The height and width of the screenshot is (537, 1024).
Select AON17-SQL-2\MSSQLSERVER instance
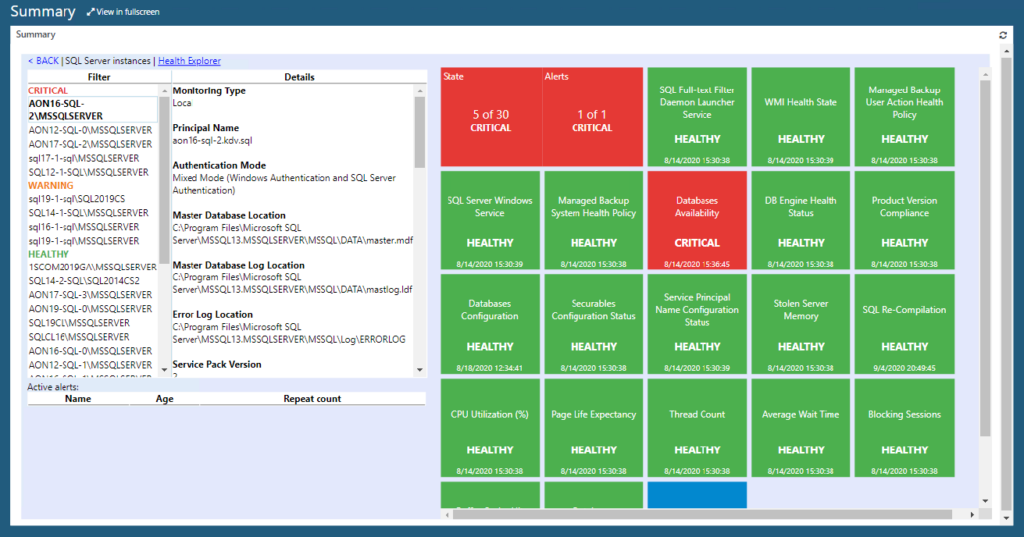coord(90,144)
